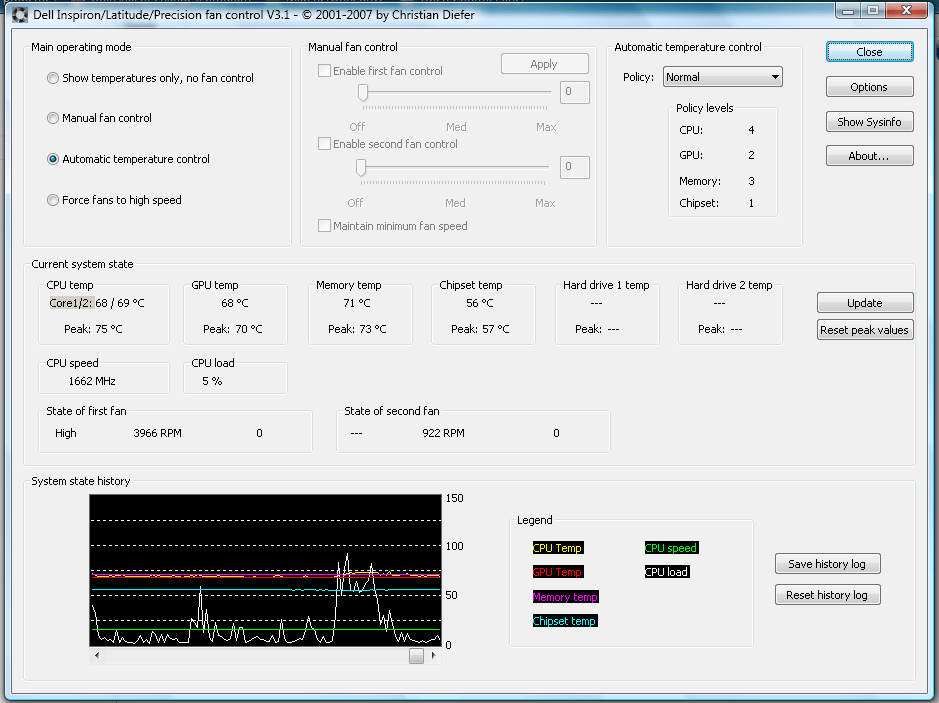Update the current system state readings
The image size is (939, 703).
pos(864,302)
